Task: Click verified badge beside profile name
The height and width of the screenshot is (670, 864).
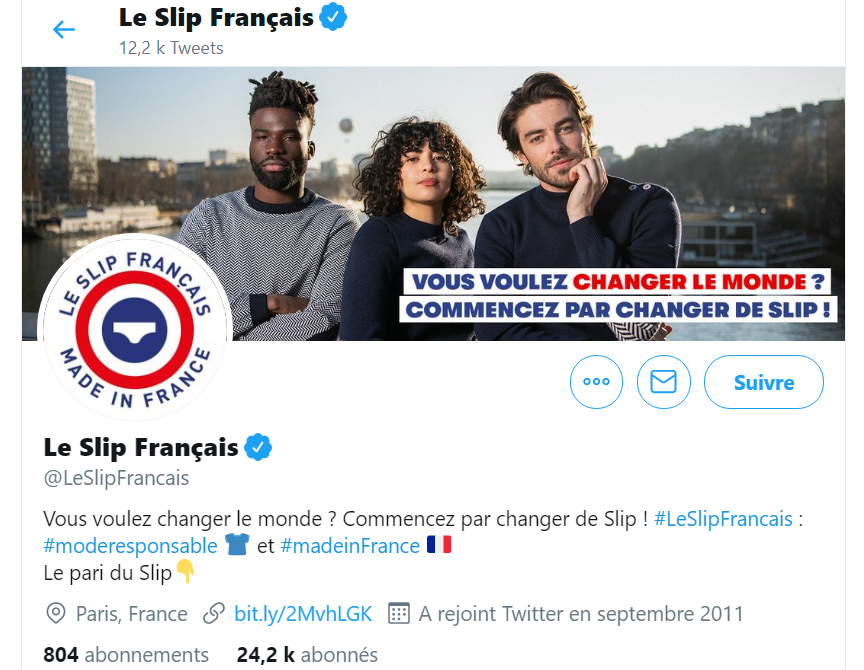Action: 258,447
